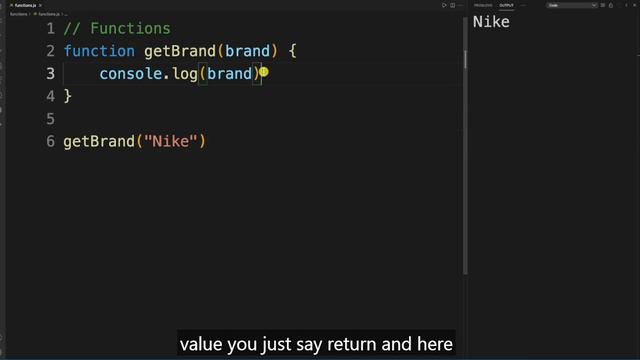640x360 pixels.
Task: Click the 'brand' parameter on line 2
Action: click(247, 51)
